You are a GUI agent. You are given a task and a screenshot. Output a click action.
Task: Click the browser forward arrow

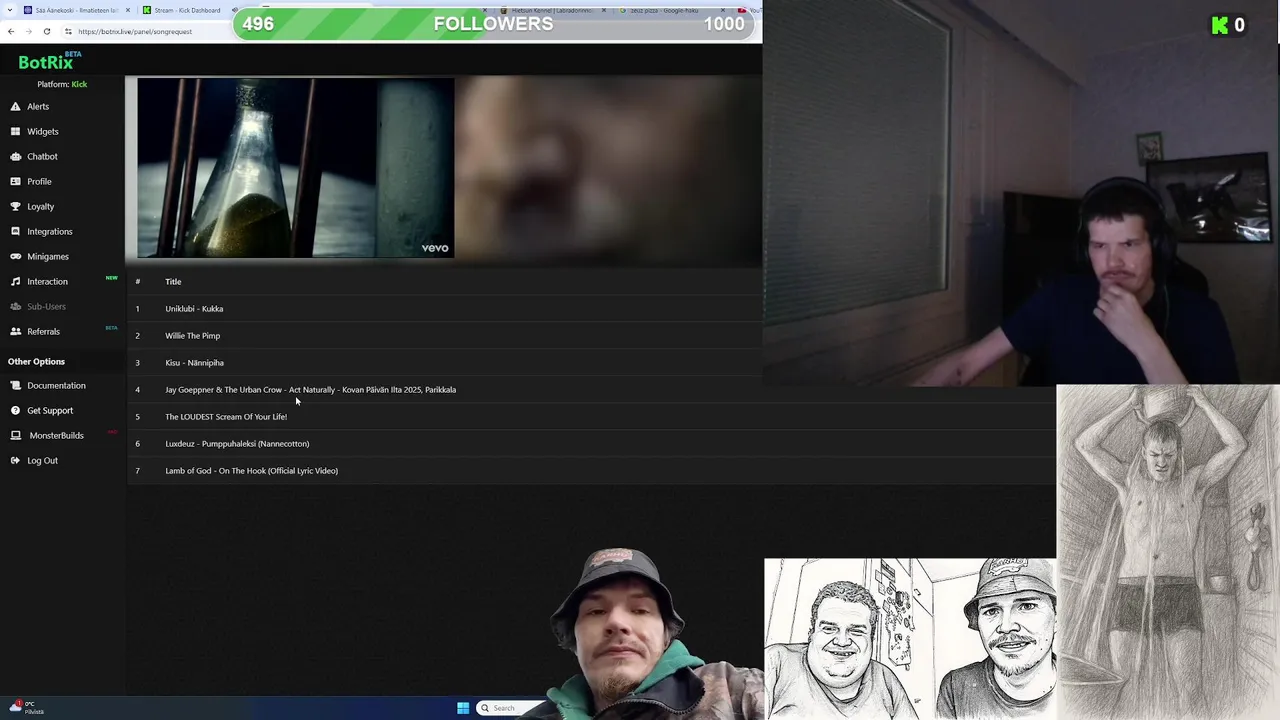(28, 31)
